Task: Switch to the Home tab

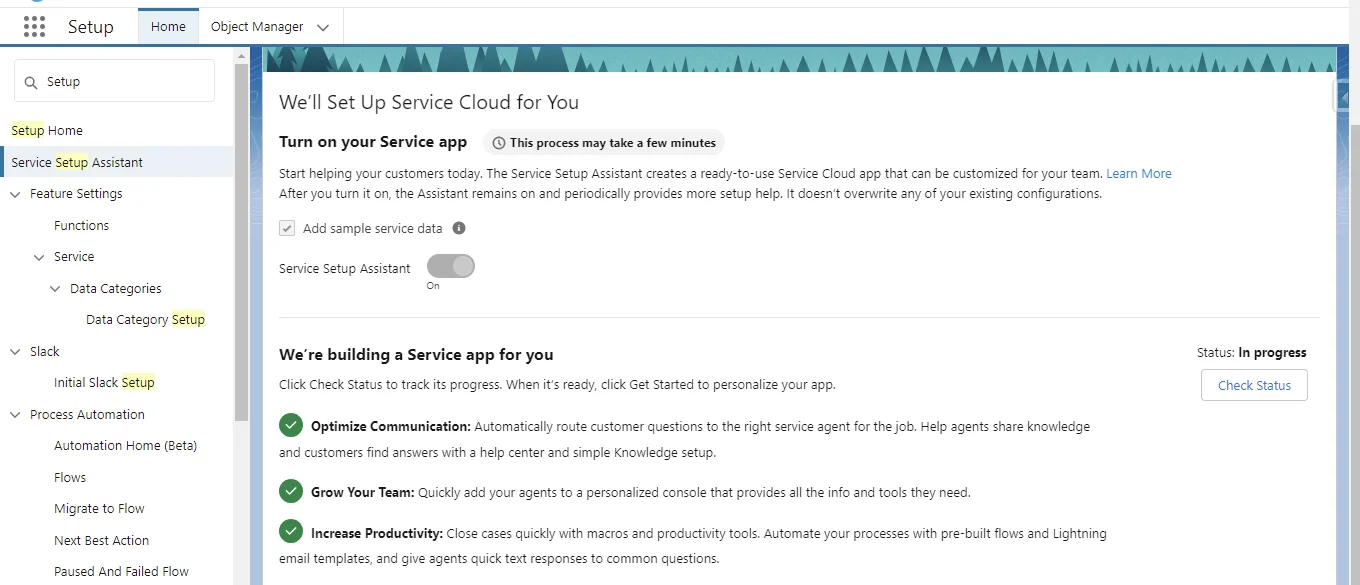Action: (167, 26)
